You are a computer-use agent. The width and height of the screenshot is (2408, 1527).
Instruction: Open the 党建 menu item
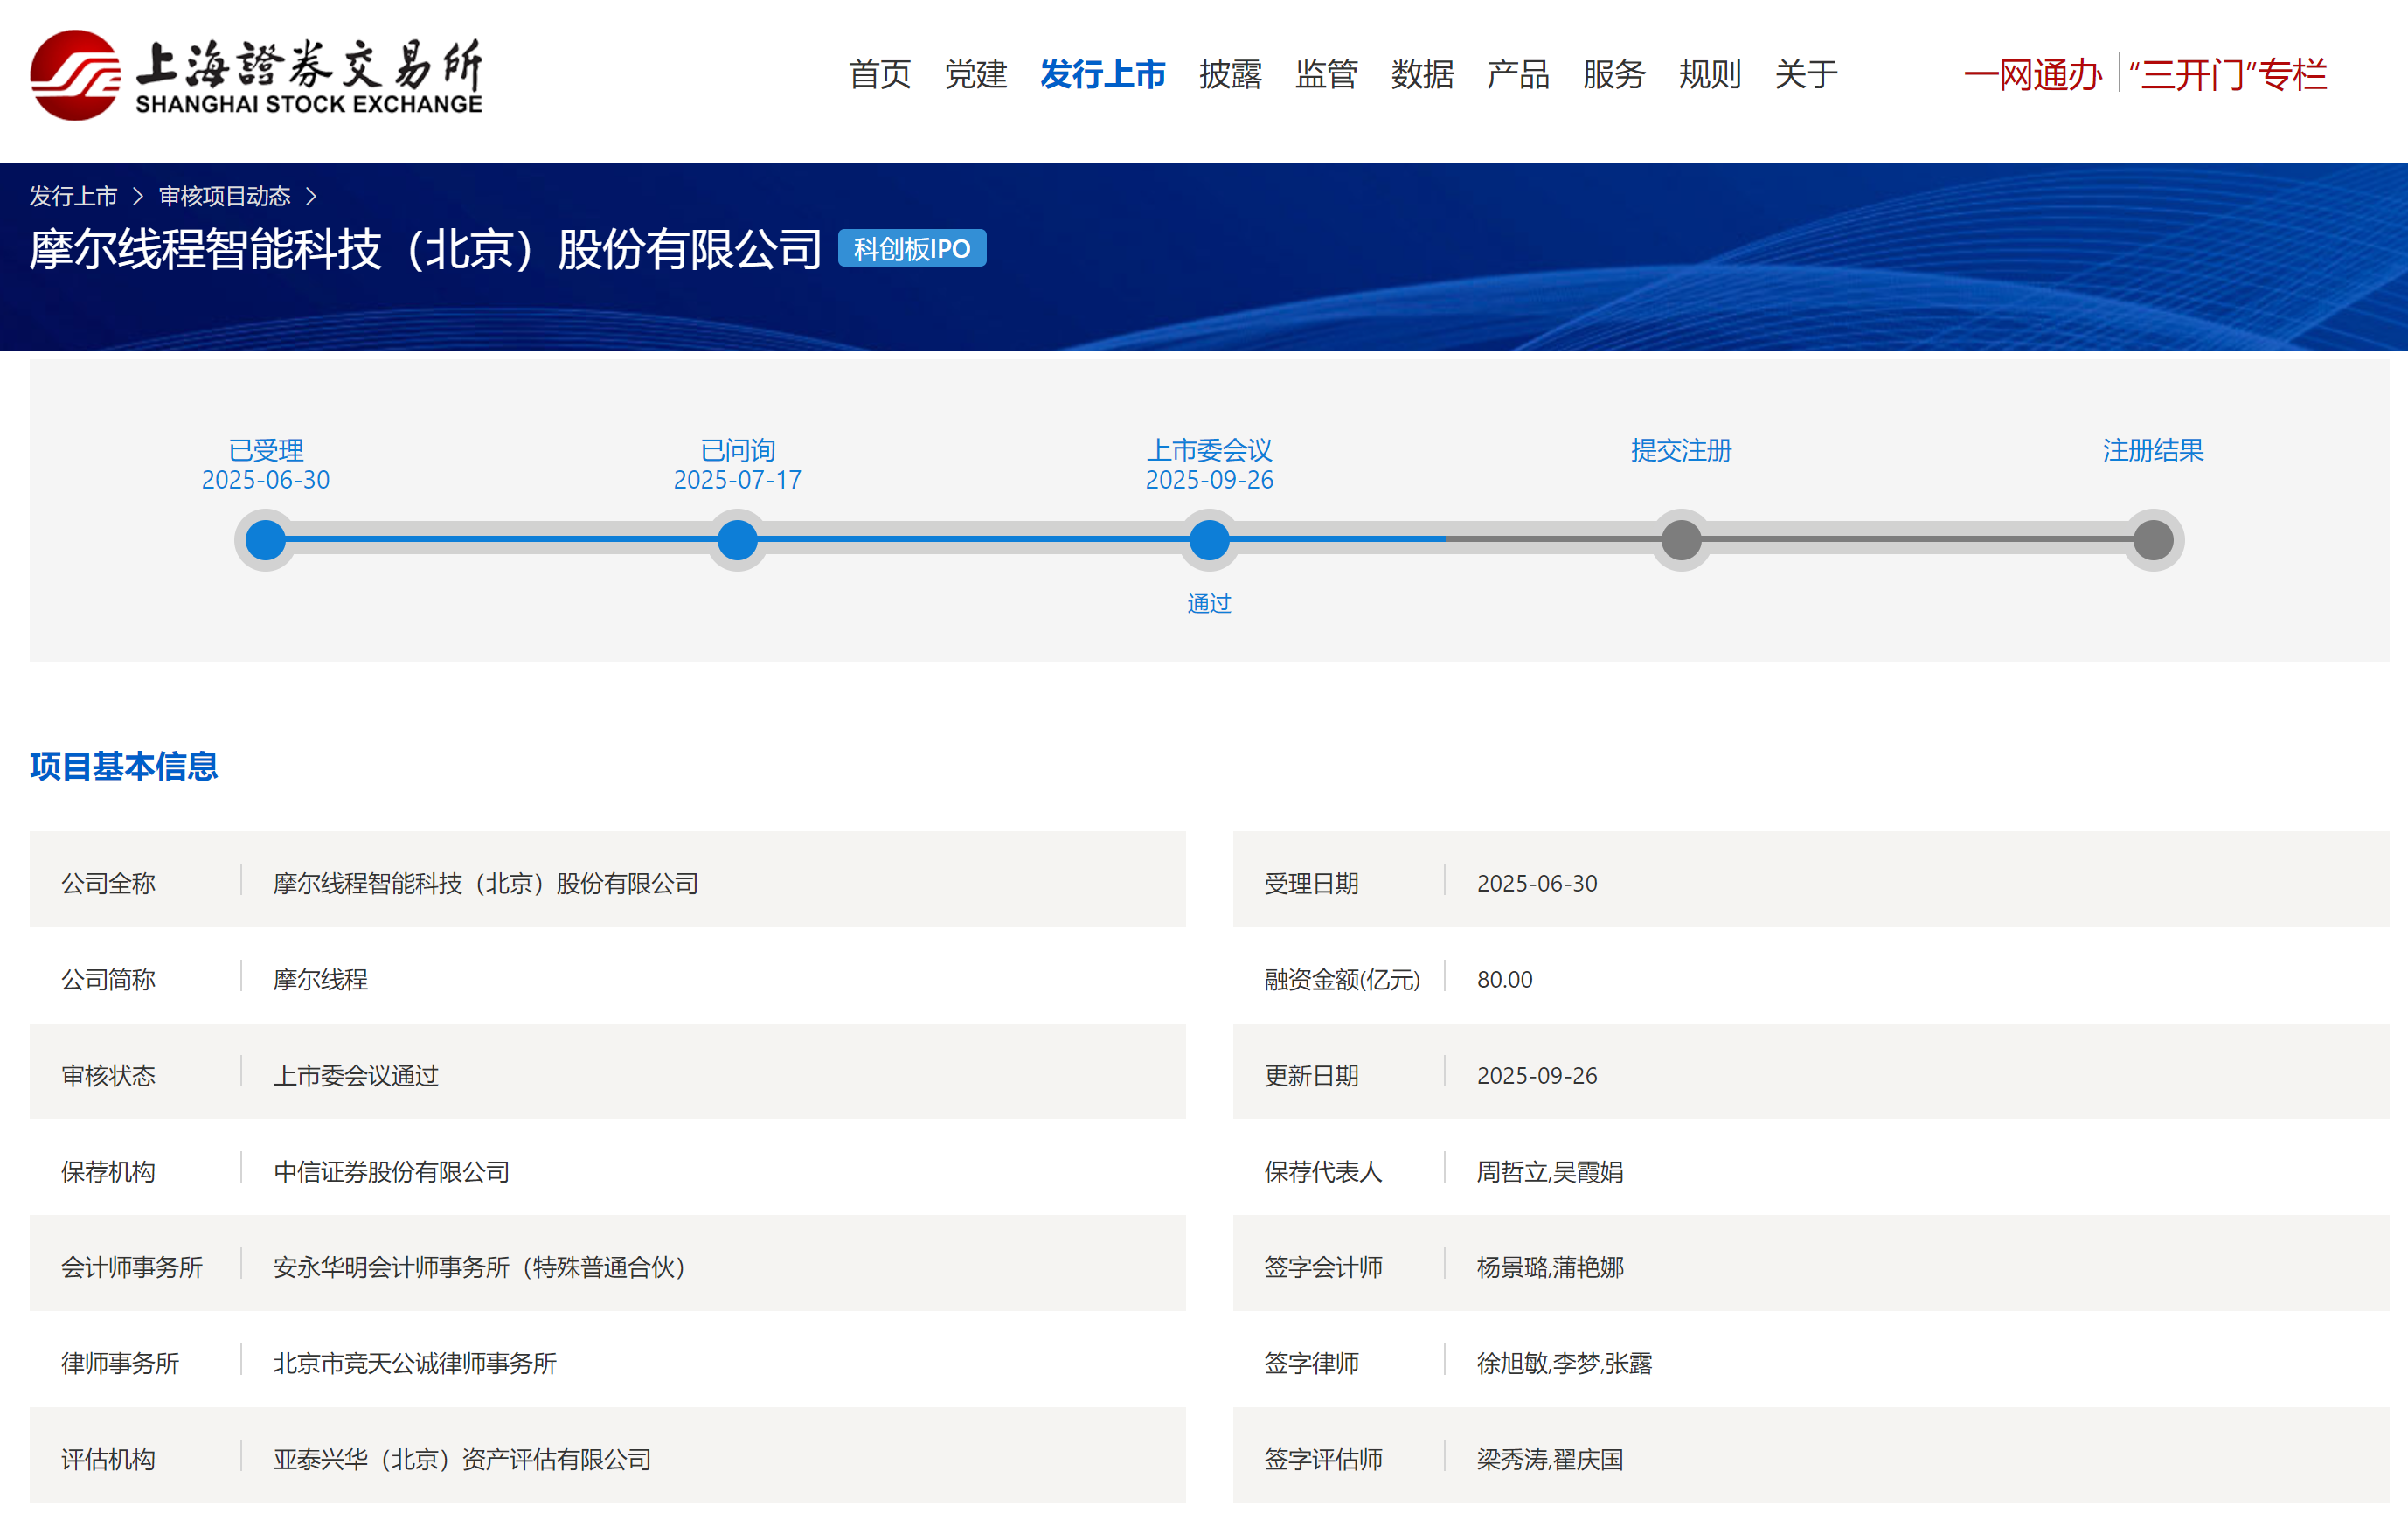(975, 74)
